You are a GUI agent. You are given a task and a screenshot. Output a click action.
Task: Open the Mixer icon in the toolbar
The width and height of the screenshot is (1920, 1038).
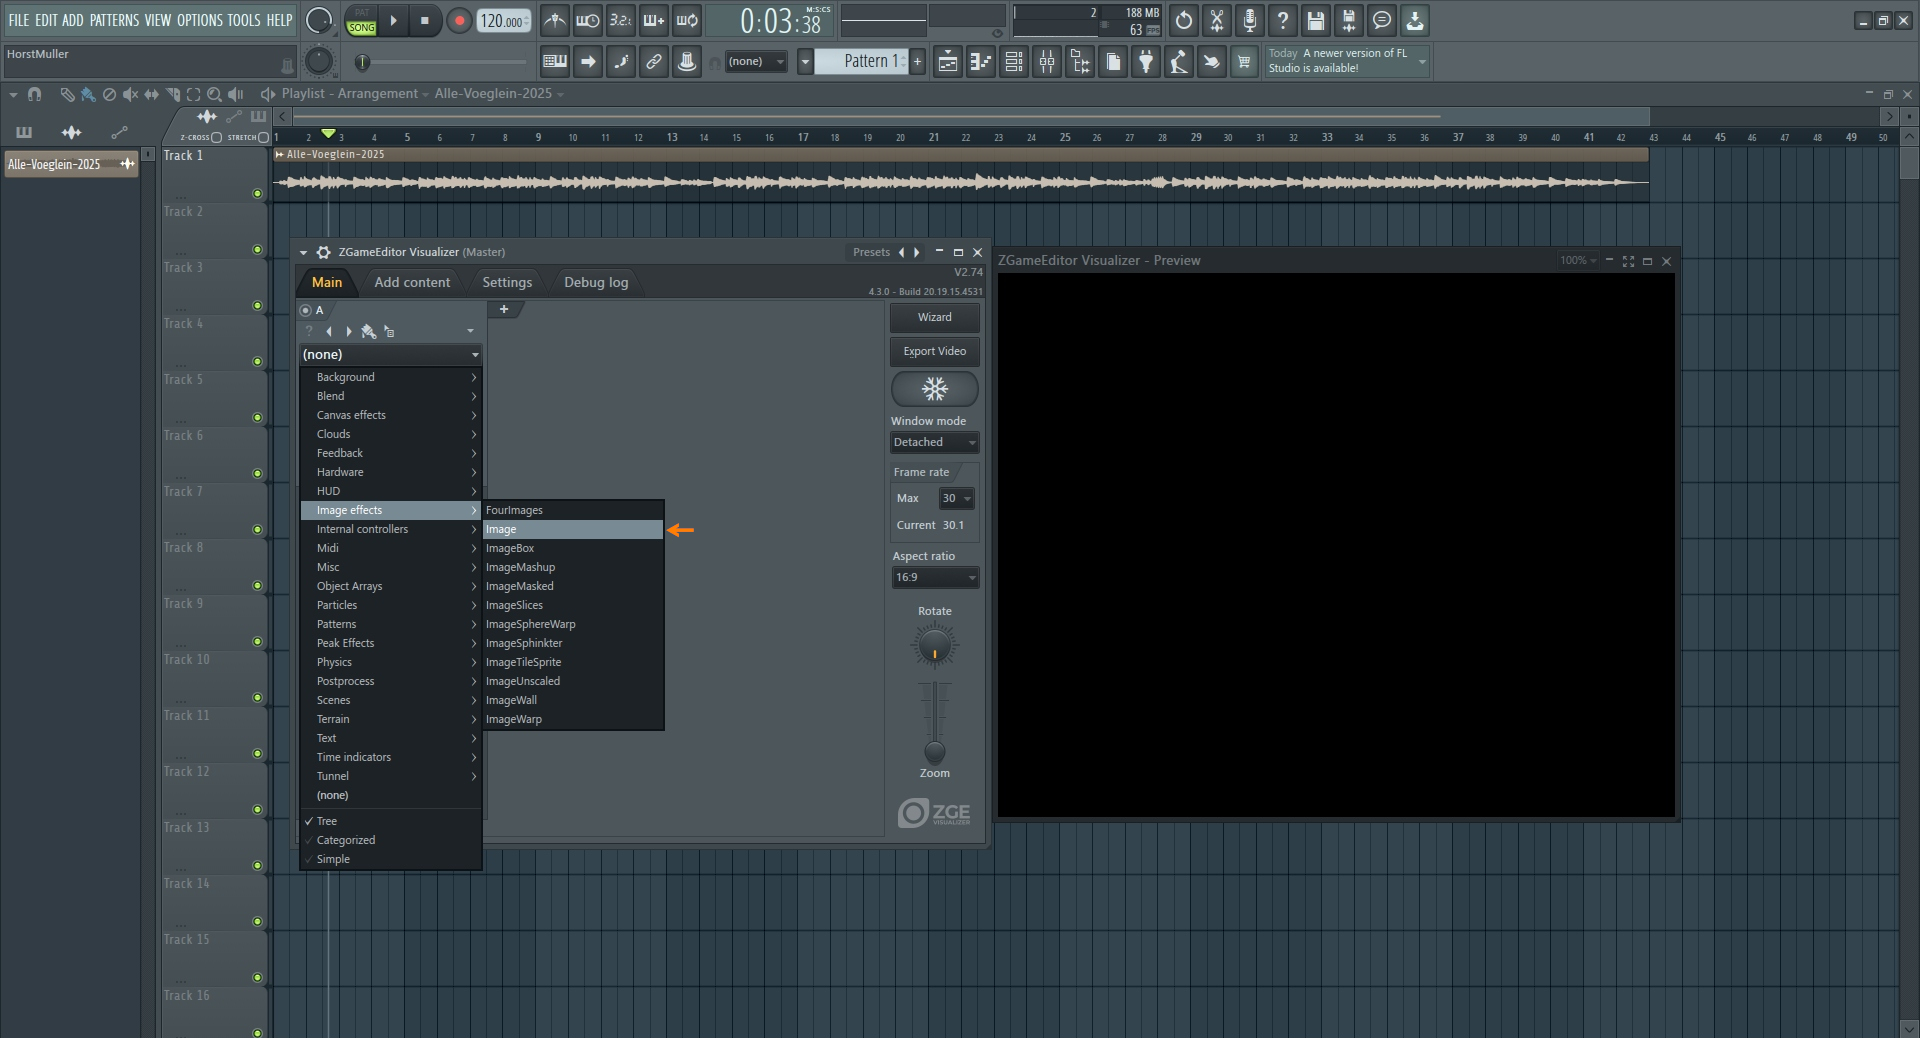(1047, 62)
